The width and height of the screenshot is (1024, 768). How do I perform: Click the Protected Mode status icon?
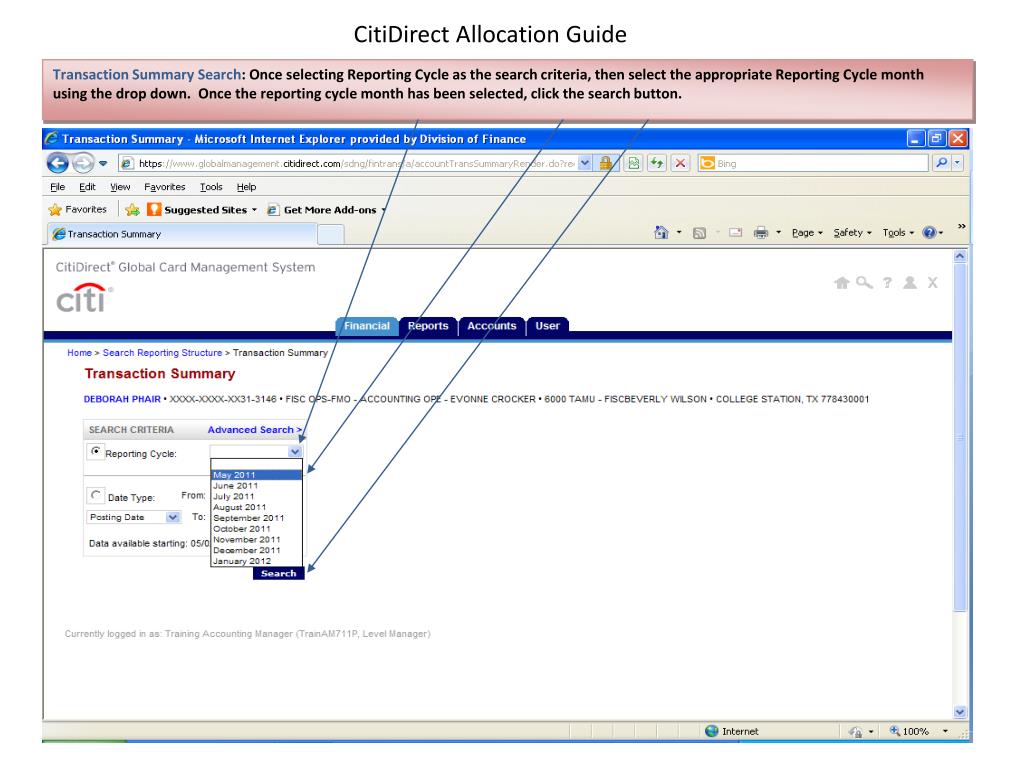(x=856, y=731)
